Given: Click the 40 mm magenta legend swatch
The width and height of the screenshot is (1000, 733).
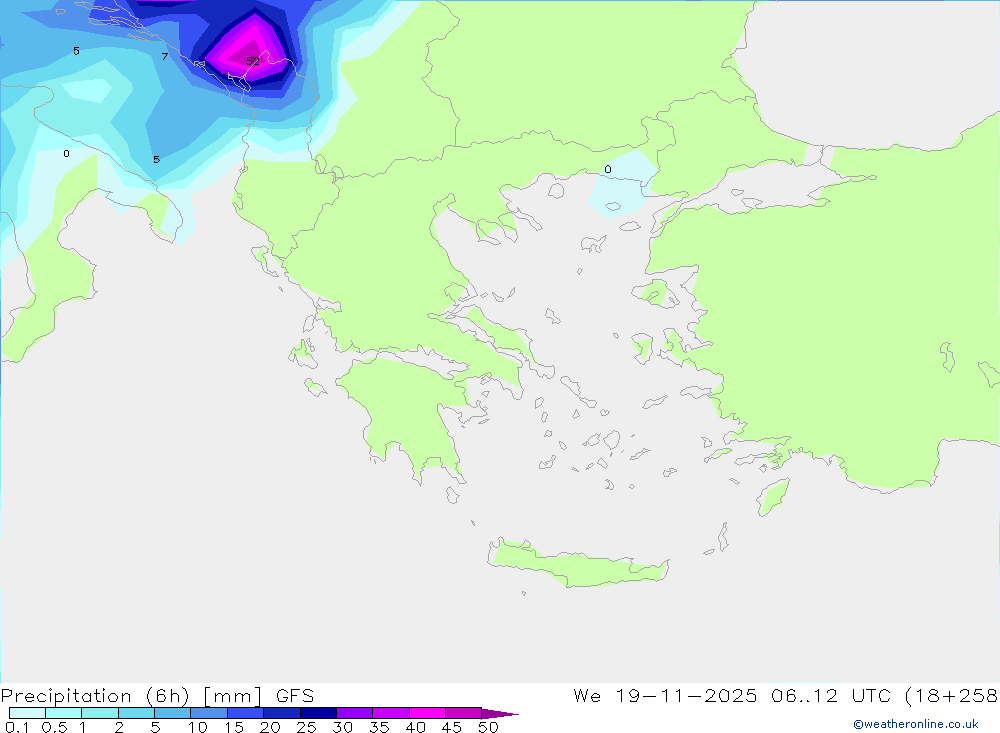Looking at the screenshot, I should 427,713.
